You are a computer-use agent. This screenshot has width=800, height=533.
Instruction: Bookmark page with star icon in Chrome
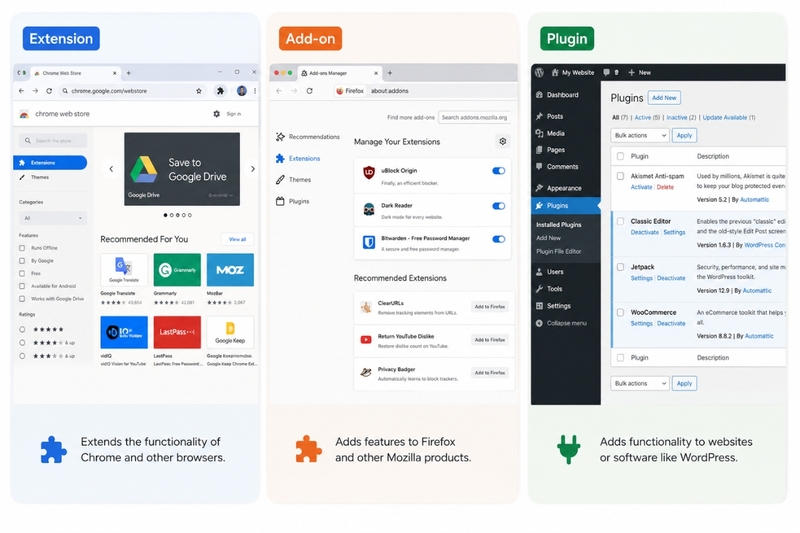pos(198,91)
